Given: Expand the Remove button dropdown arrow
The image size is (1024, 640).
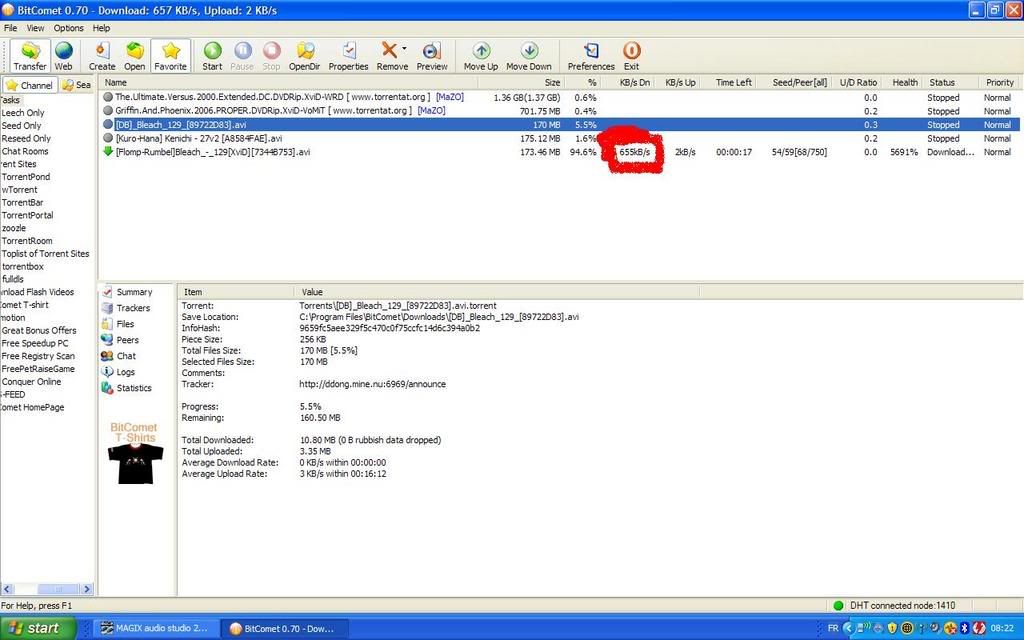Looking at the screenshot, I should pyautogui.click(x=404, y=49).
